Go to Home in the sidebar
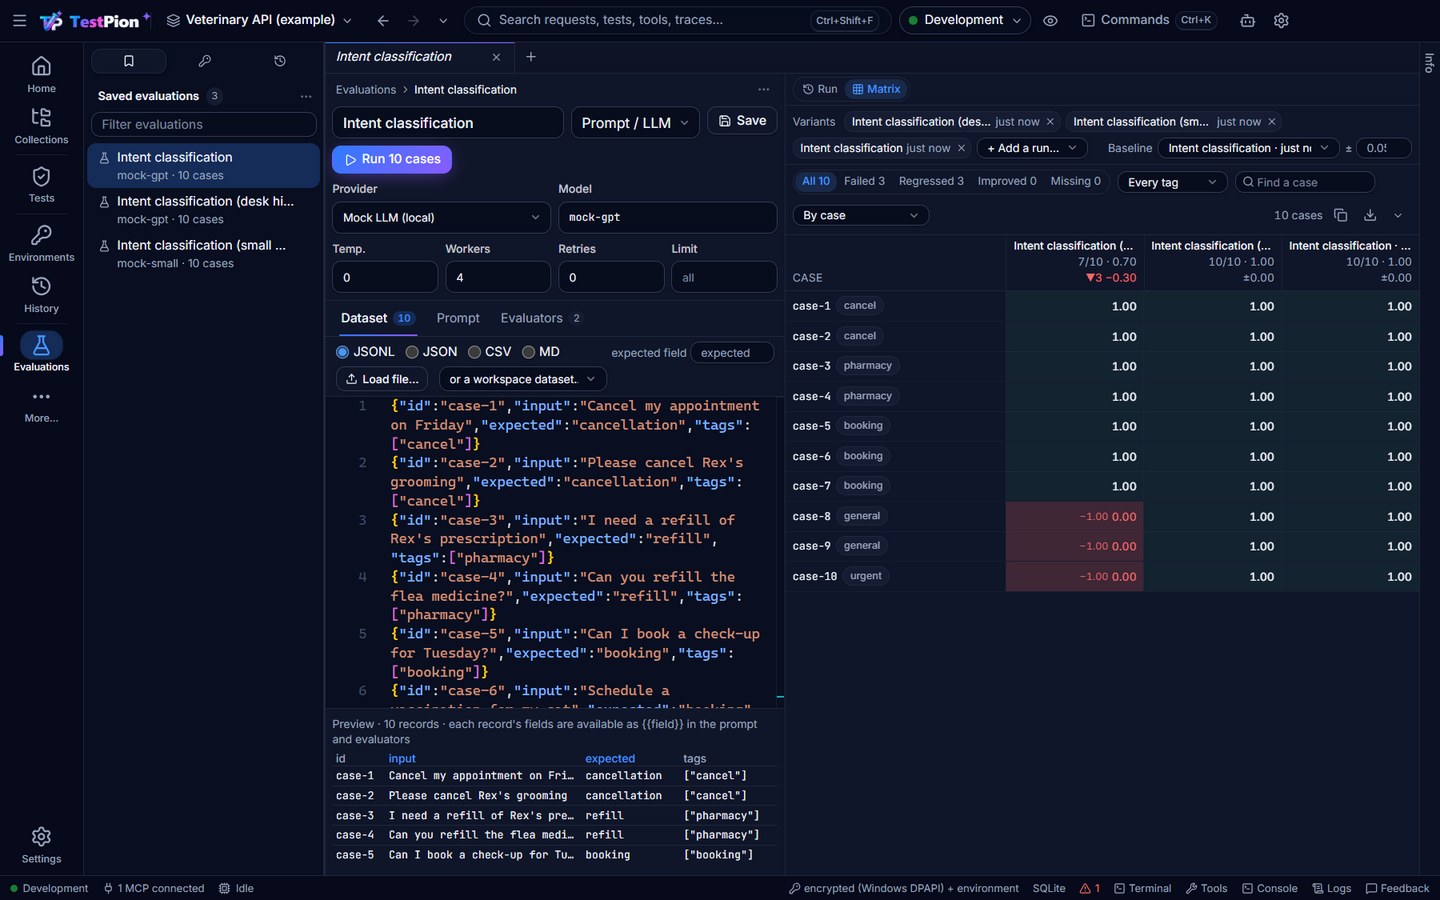The width and height of the screenshot is (1440, 900). (x=41, y=74)
